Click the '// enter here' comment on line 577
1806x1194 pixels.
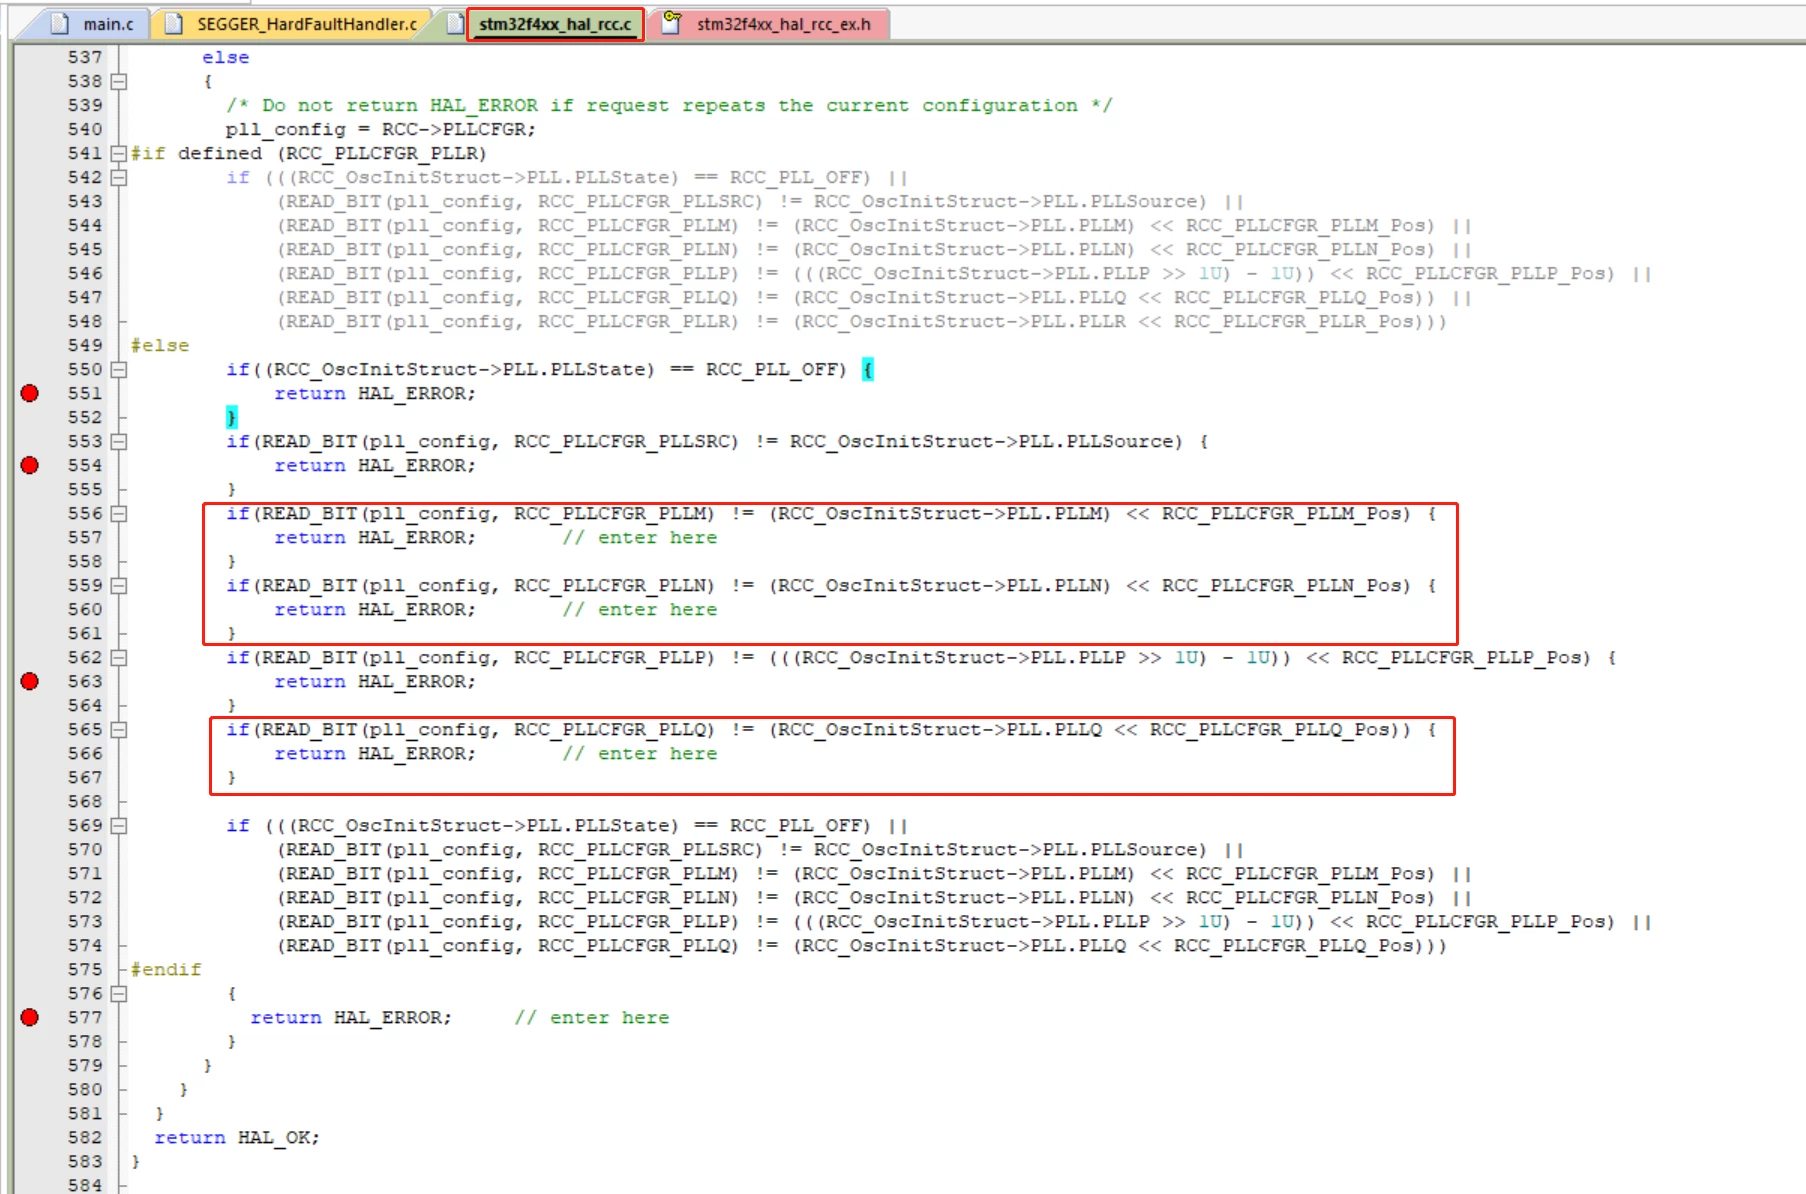pyautogui.click(x=592, y=1017)
